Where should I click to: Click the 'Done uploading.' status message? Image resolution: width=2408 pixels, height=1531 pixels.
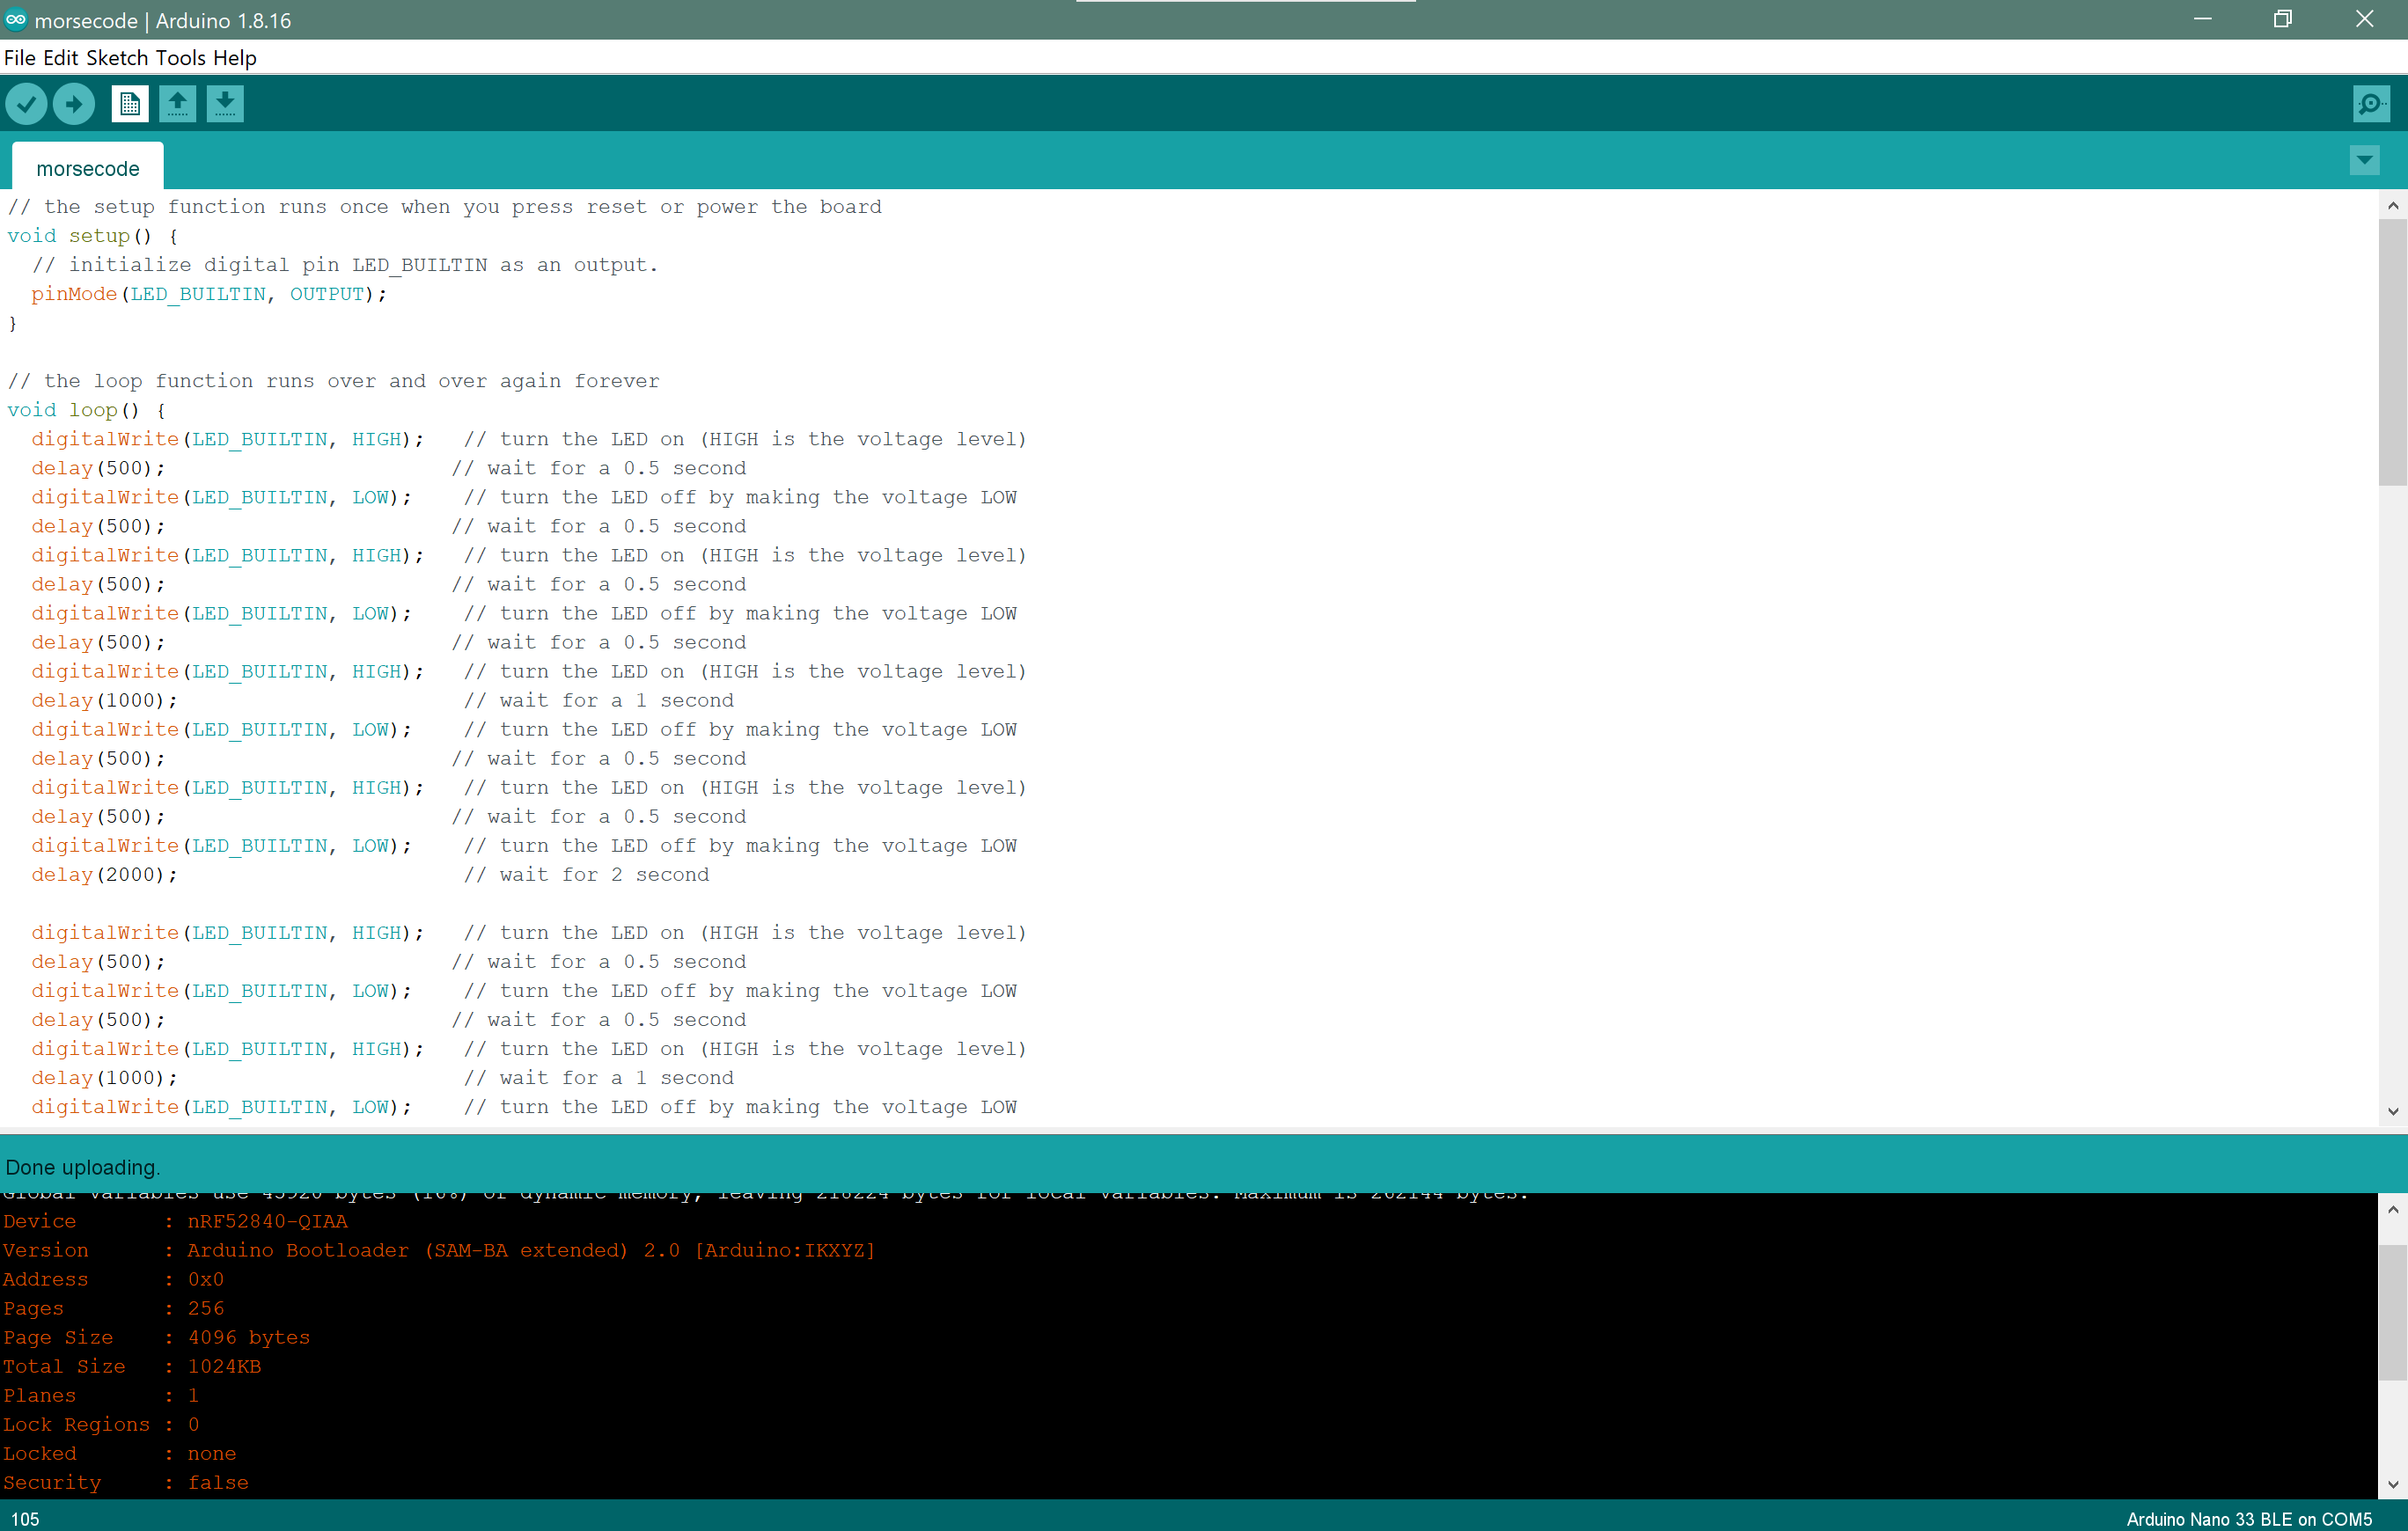(83, 1167)
